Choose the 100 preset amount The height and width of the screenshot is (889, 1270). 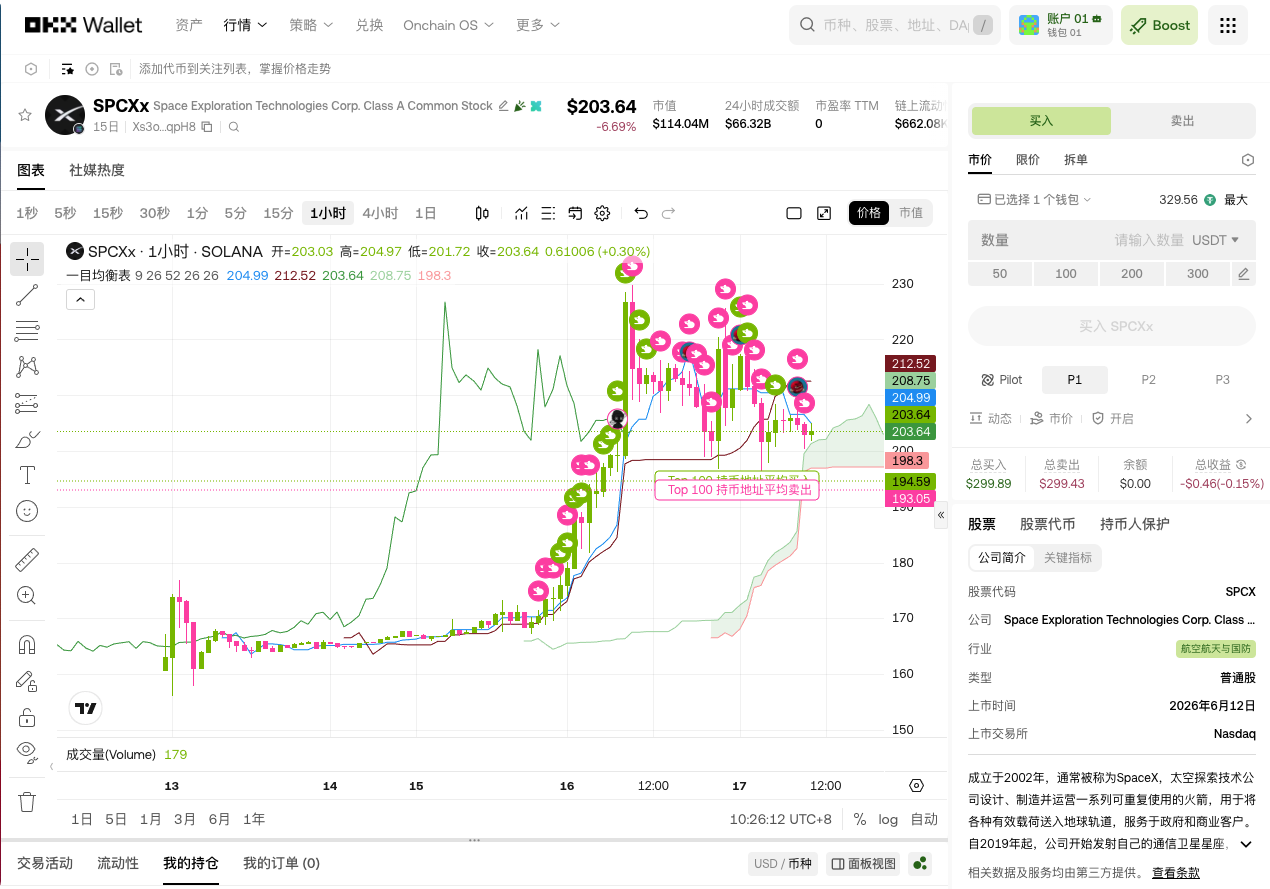point(1066,274)
